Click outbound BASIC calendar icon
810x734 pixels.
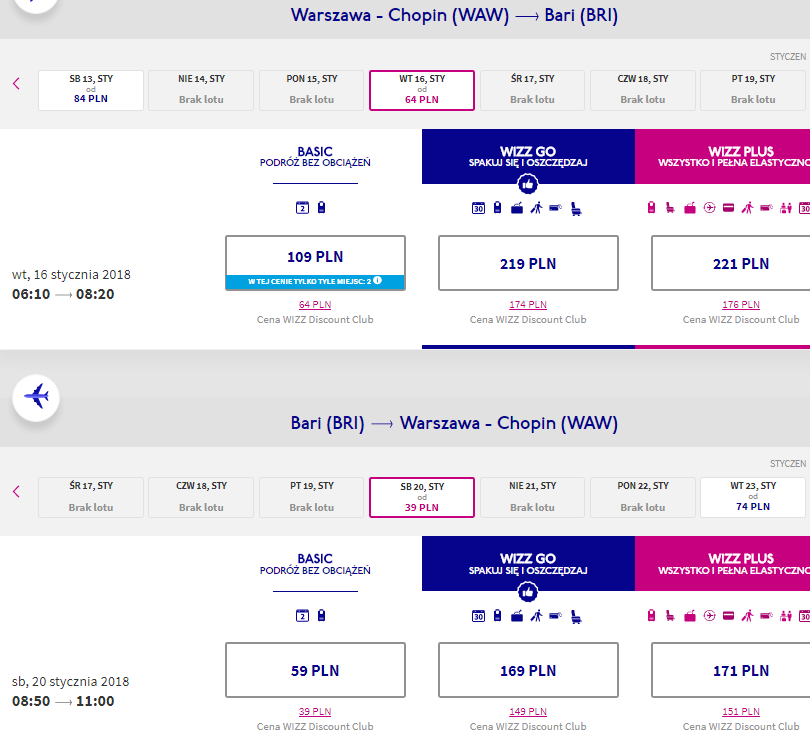[302, 208]
